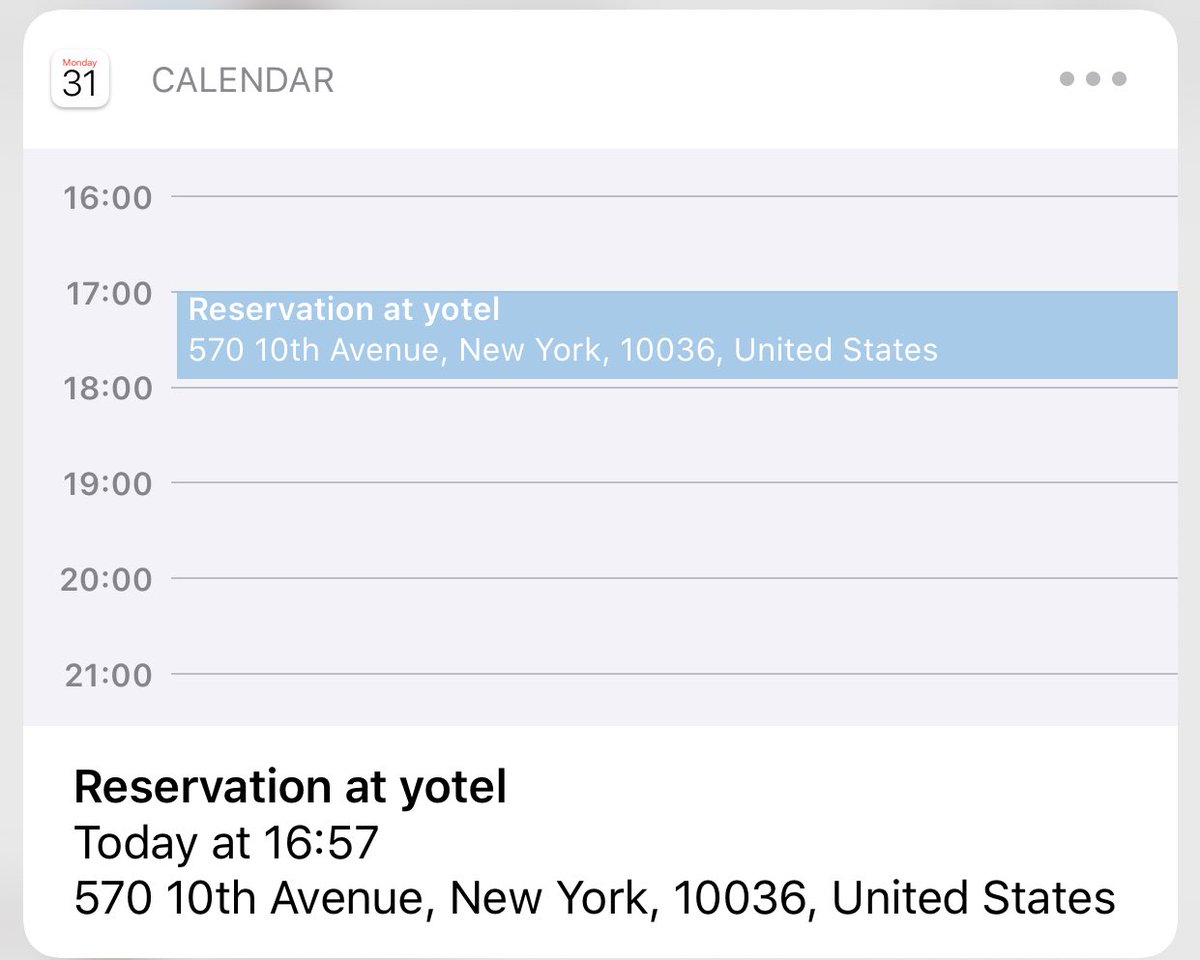Screen dimensions: 1200x960
Task: Select the 19:00 empty time slot
Action: (x=674, y=483)
